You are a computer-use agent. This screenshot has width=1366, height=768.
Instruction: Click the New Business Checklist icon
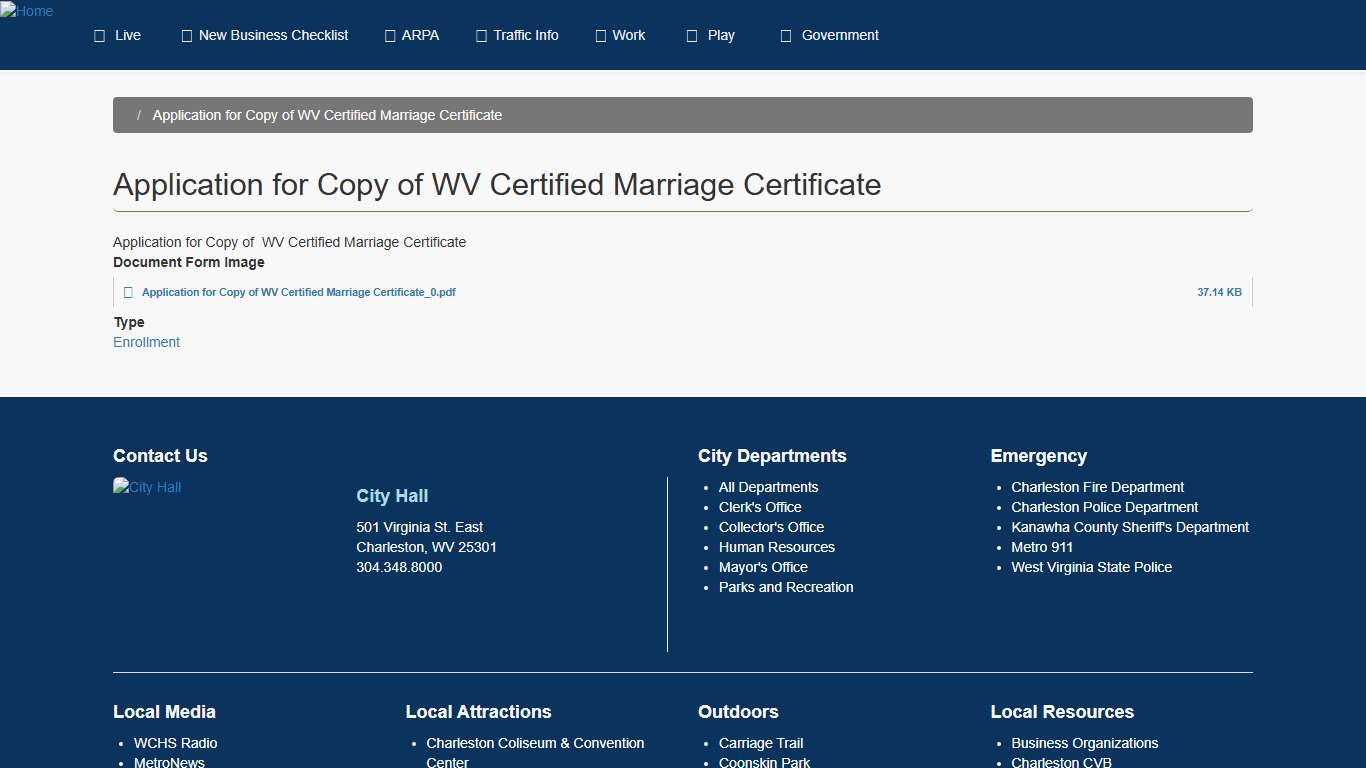[186, 35]
